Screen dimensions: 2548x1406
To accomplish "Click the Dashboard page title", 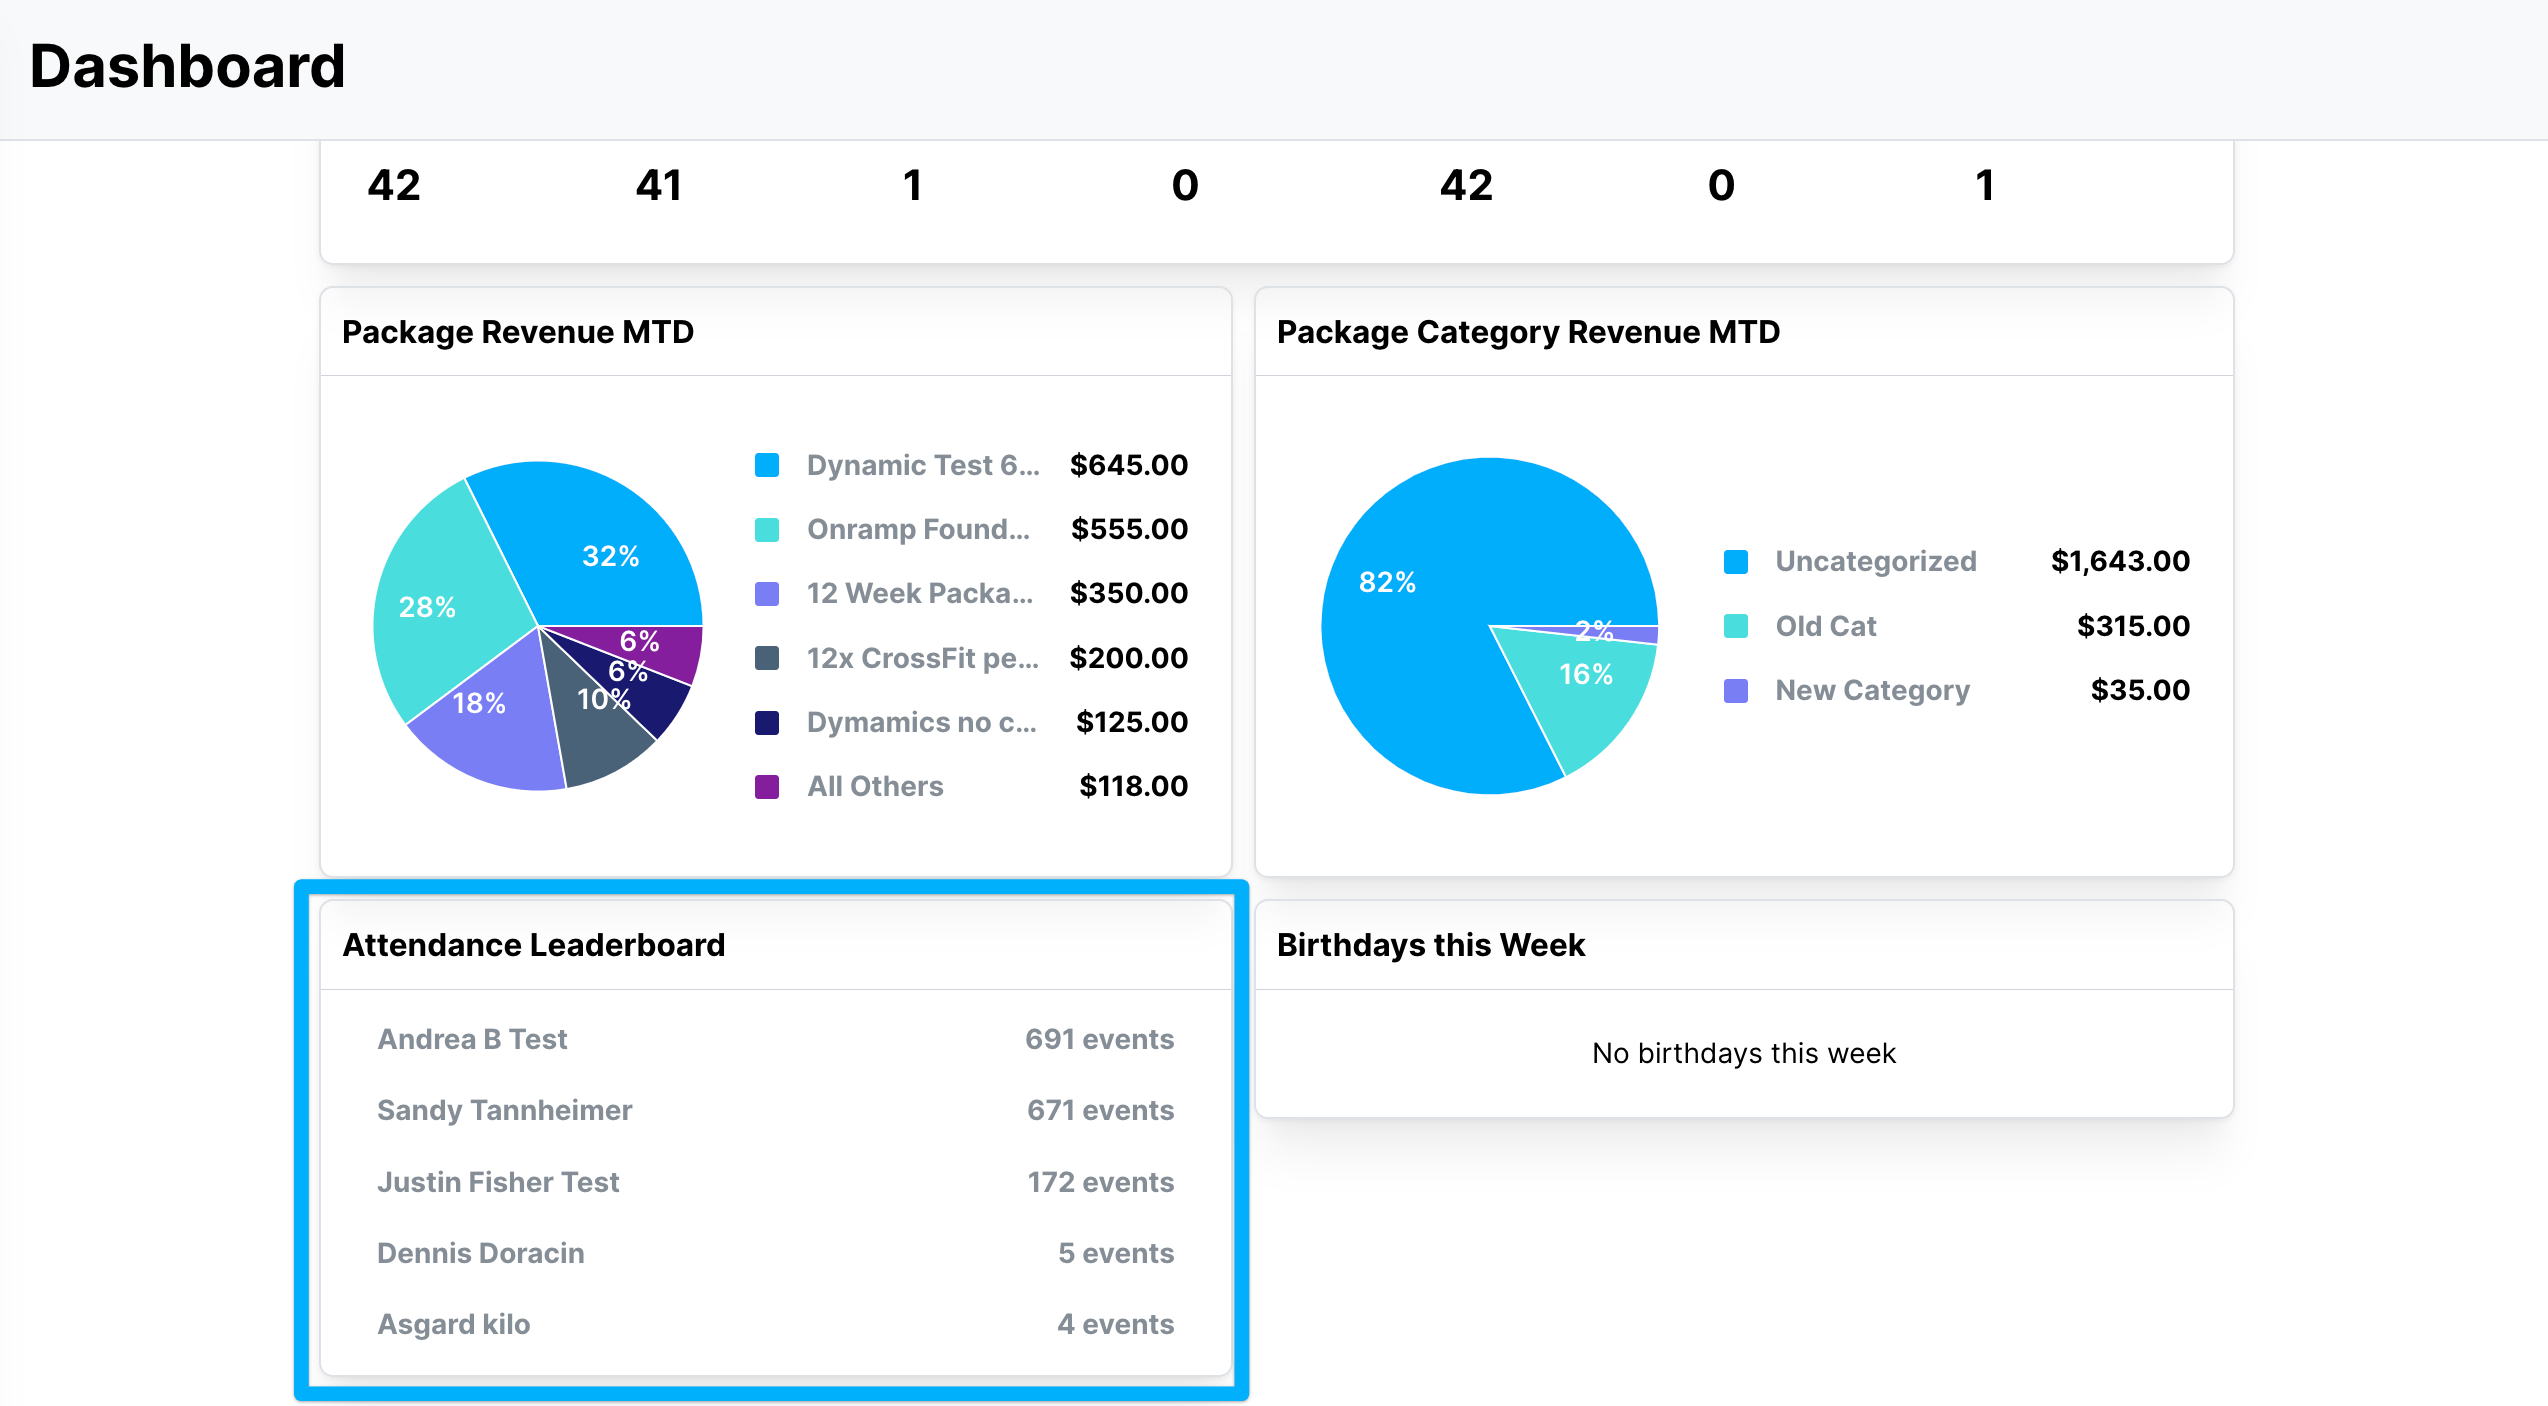I will coord(187,66).
